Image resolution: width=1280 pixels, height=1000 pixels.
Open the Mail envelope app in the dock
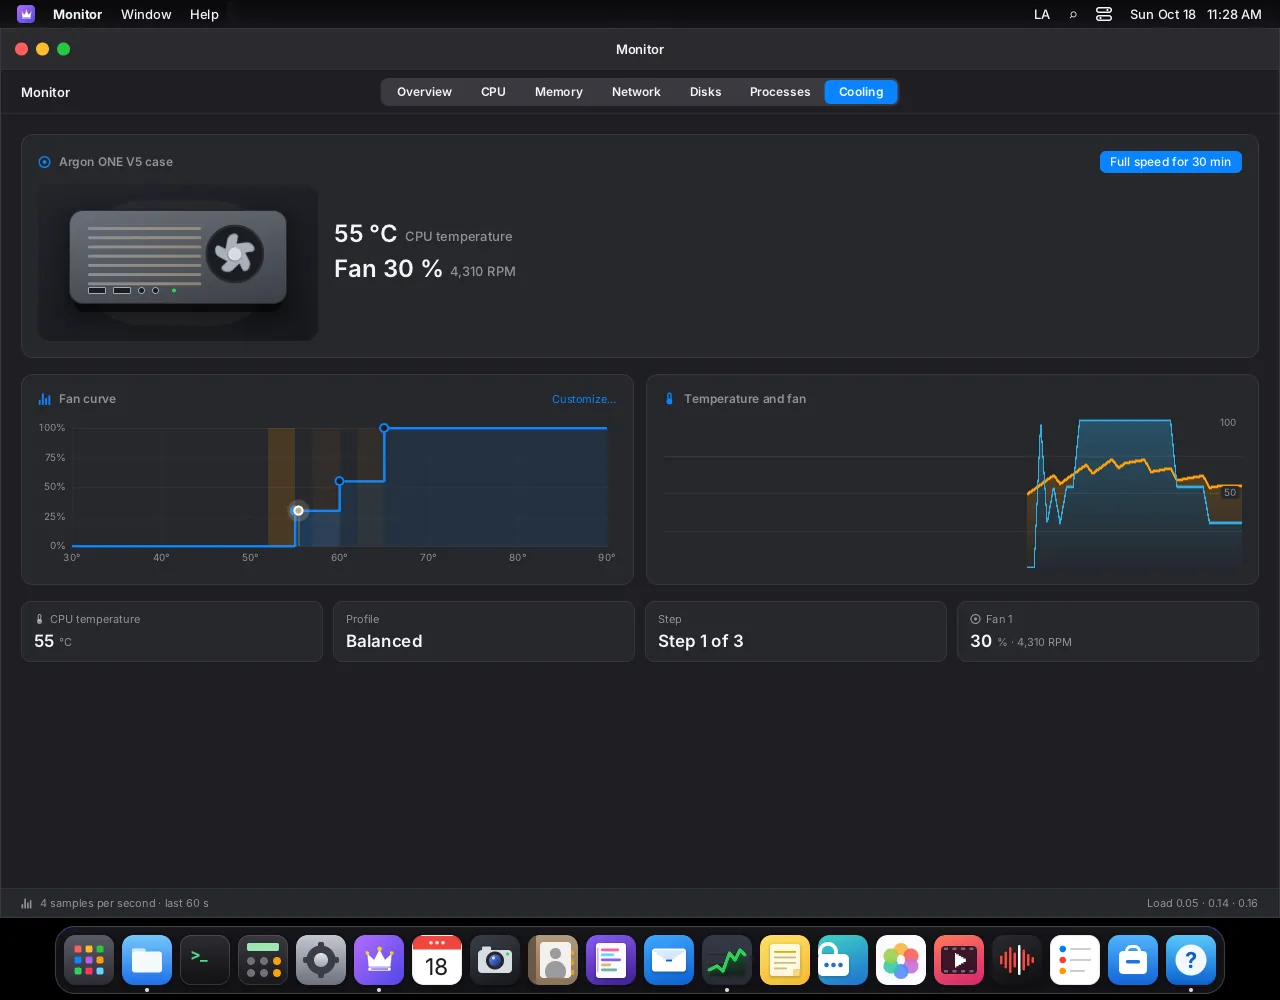(x=669, y=961)
